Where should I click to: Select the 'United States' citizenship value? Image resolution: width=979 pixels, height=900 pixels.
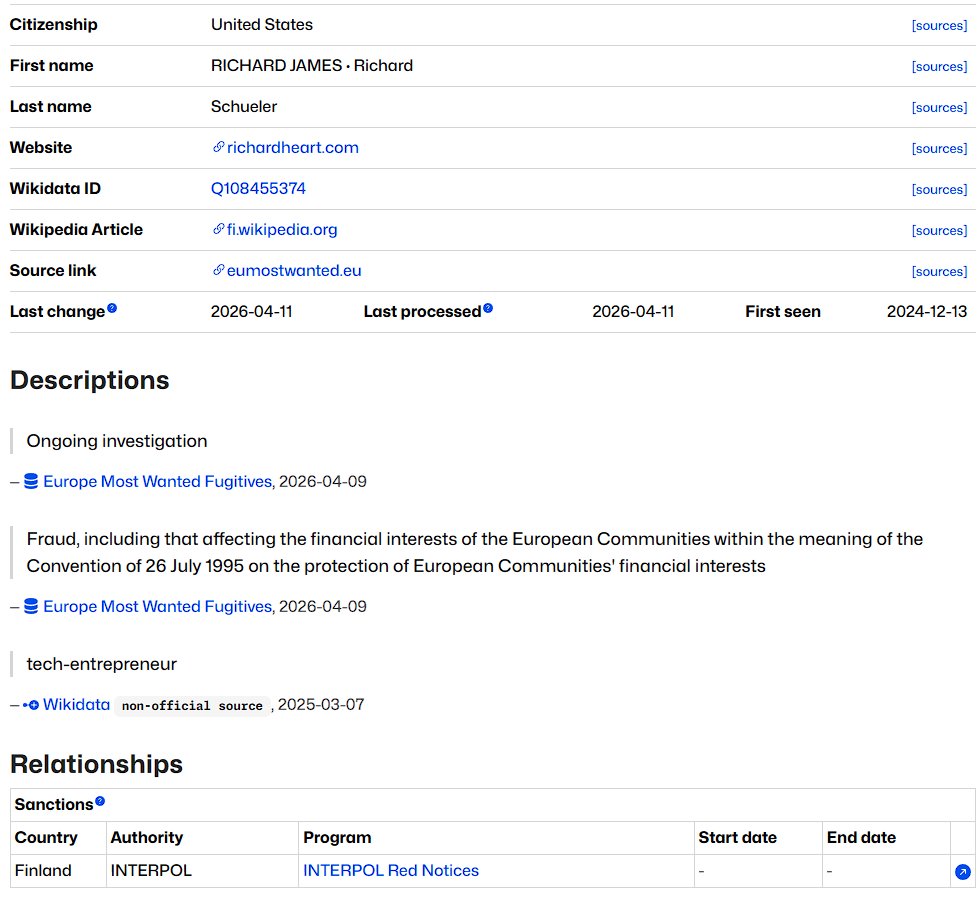click(x=262, y=25)
